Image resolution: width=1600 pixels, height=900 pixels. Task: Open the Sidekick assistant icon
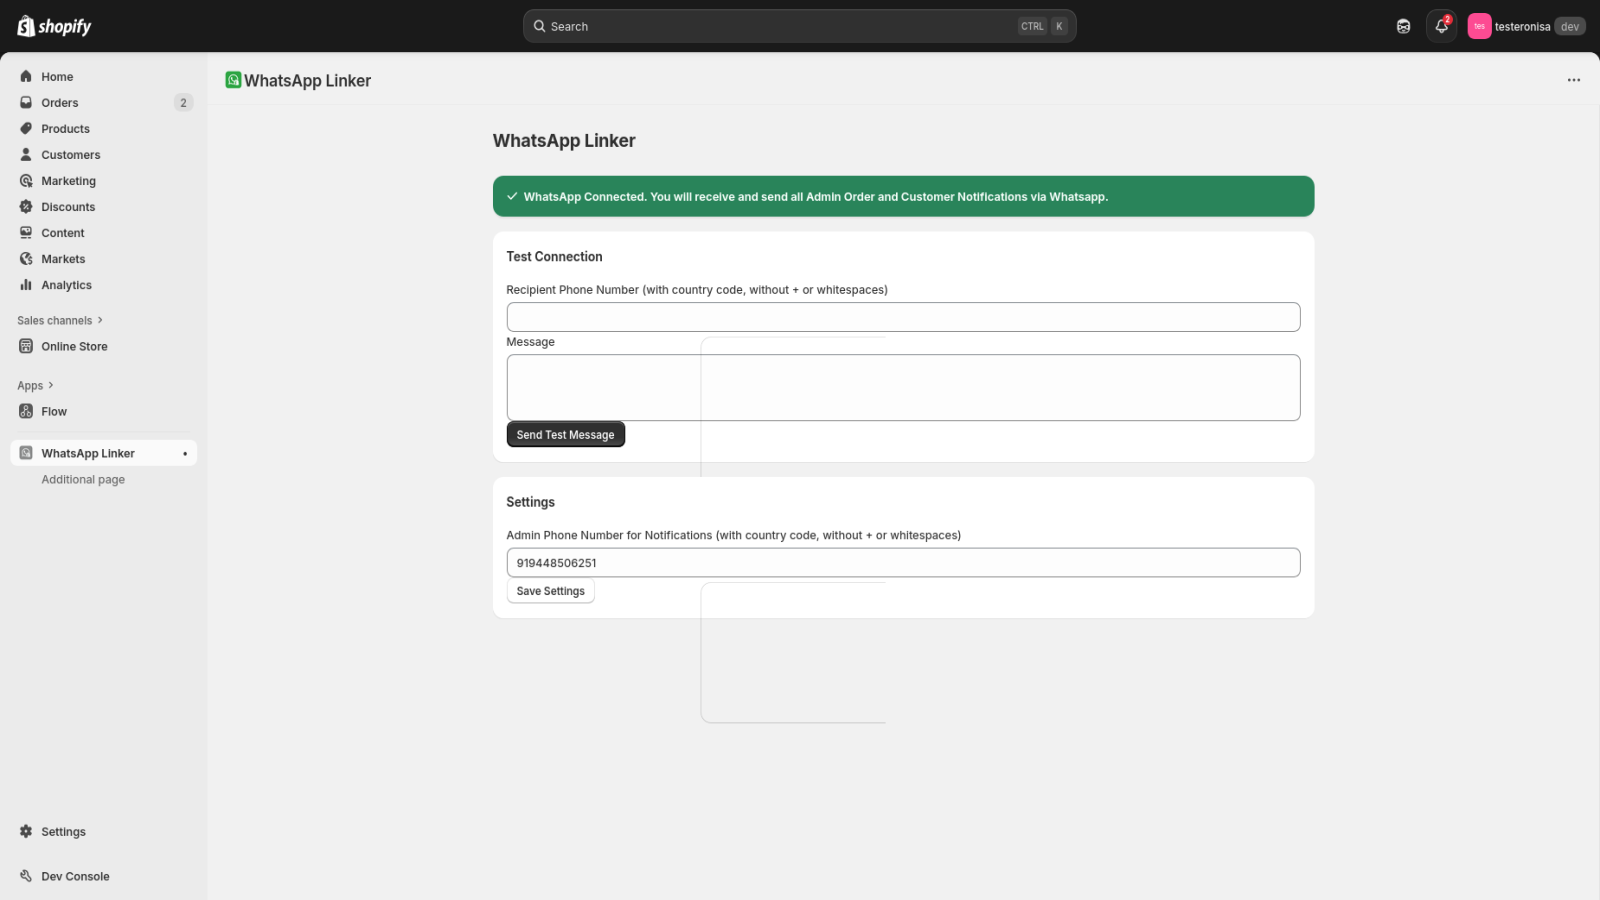tap(1403, 26)
